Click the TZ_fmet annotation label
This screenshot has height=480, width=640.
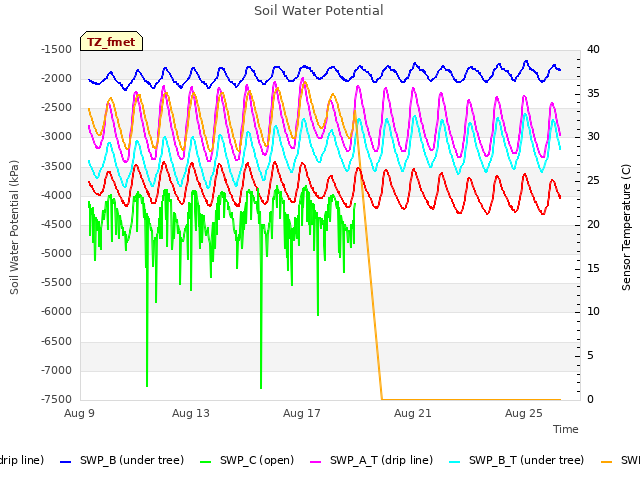pos(111,42)
